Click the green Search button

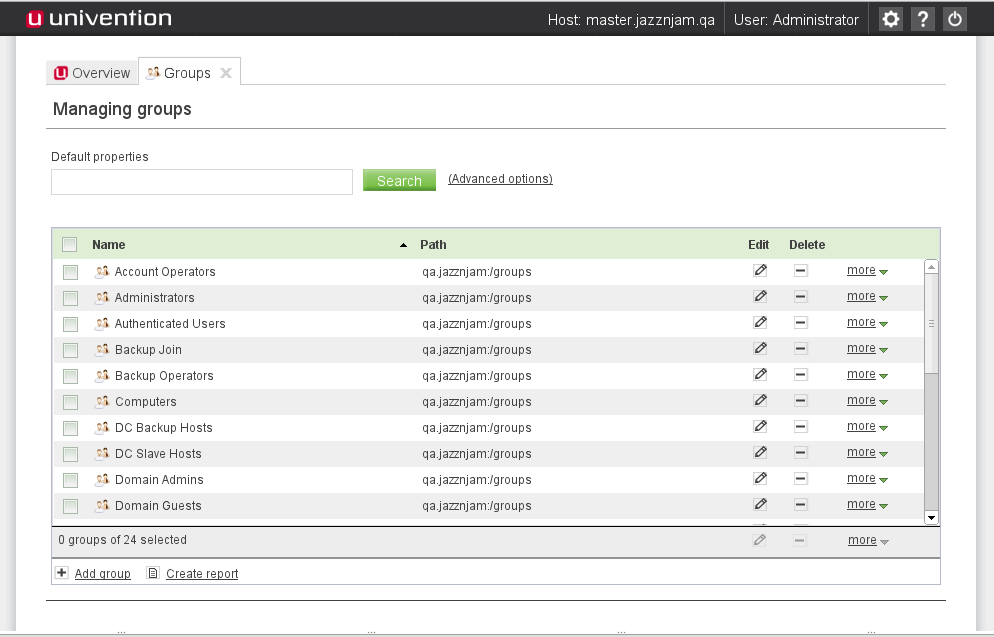[399, 181]
